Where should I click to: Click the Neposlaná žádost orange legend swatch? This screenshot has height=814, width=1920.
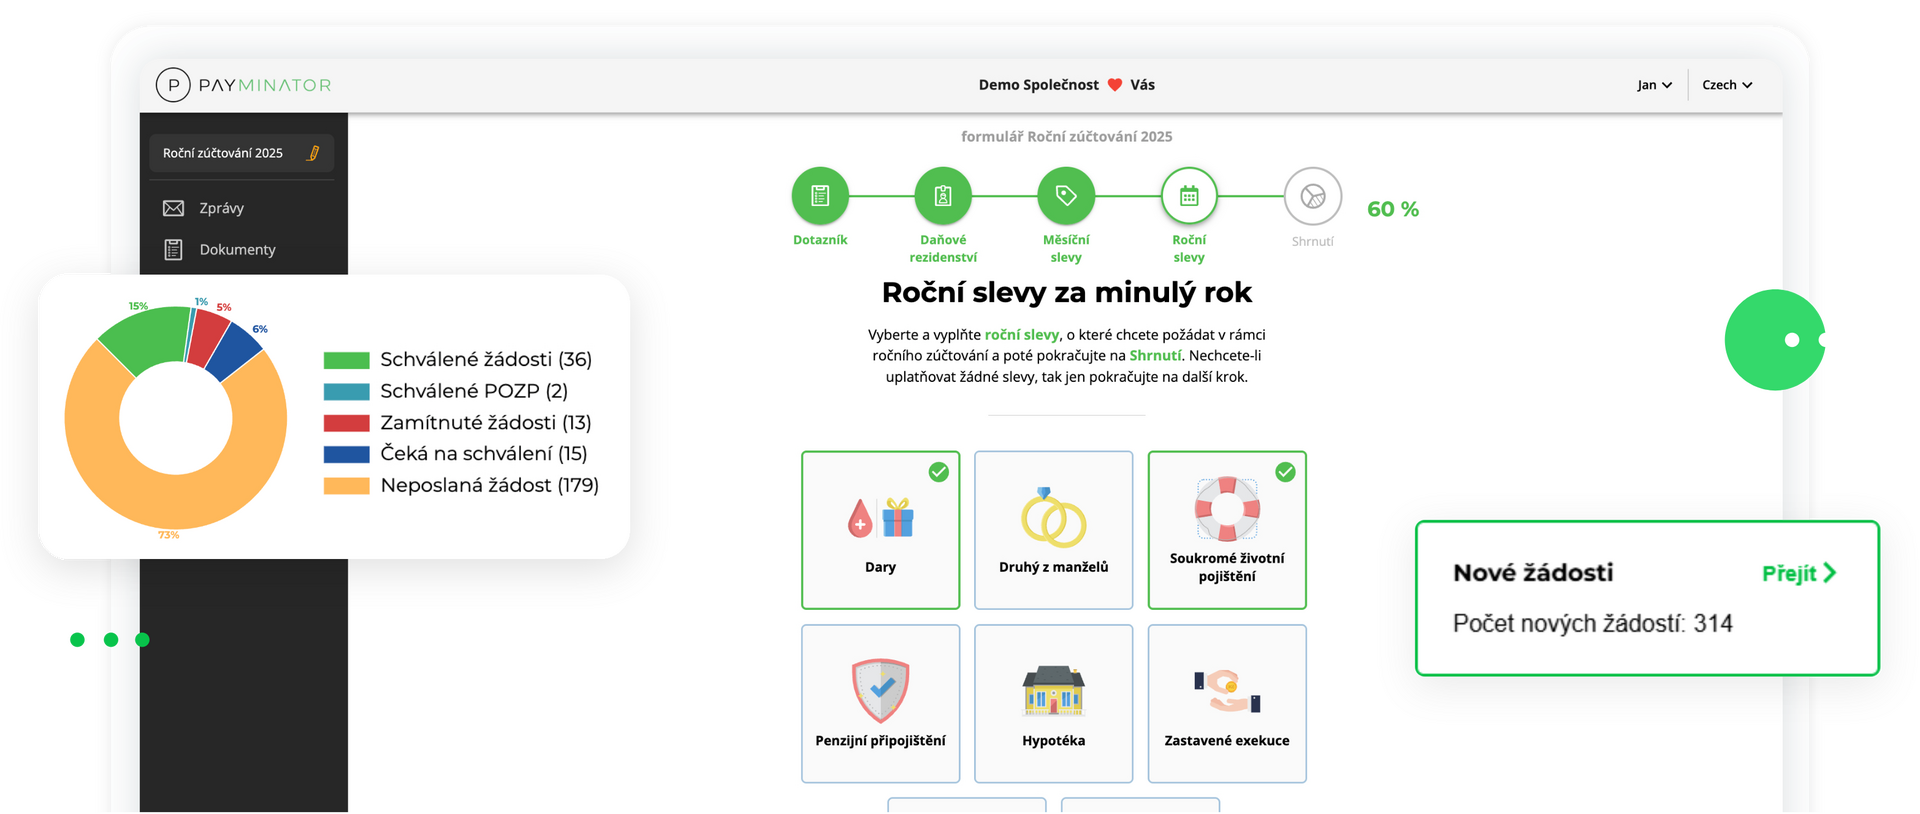(346, 486)
